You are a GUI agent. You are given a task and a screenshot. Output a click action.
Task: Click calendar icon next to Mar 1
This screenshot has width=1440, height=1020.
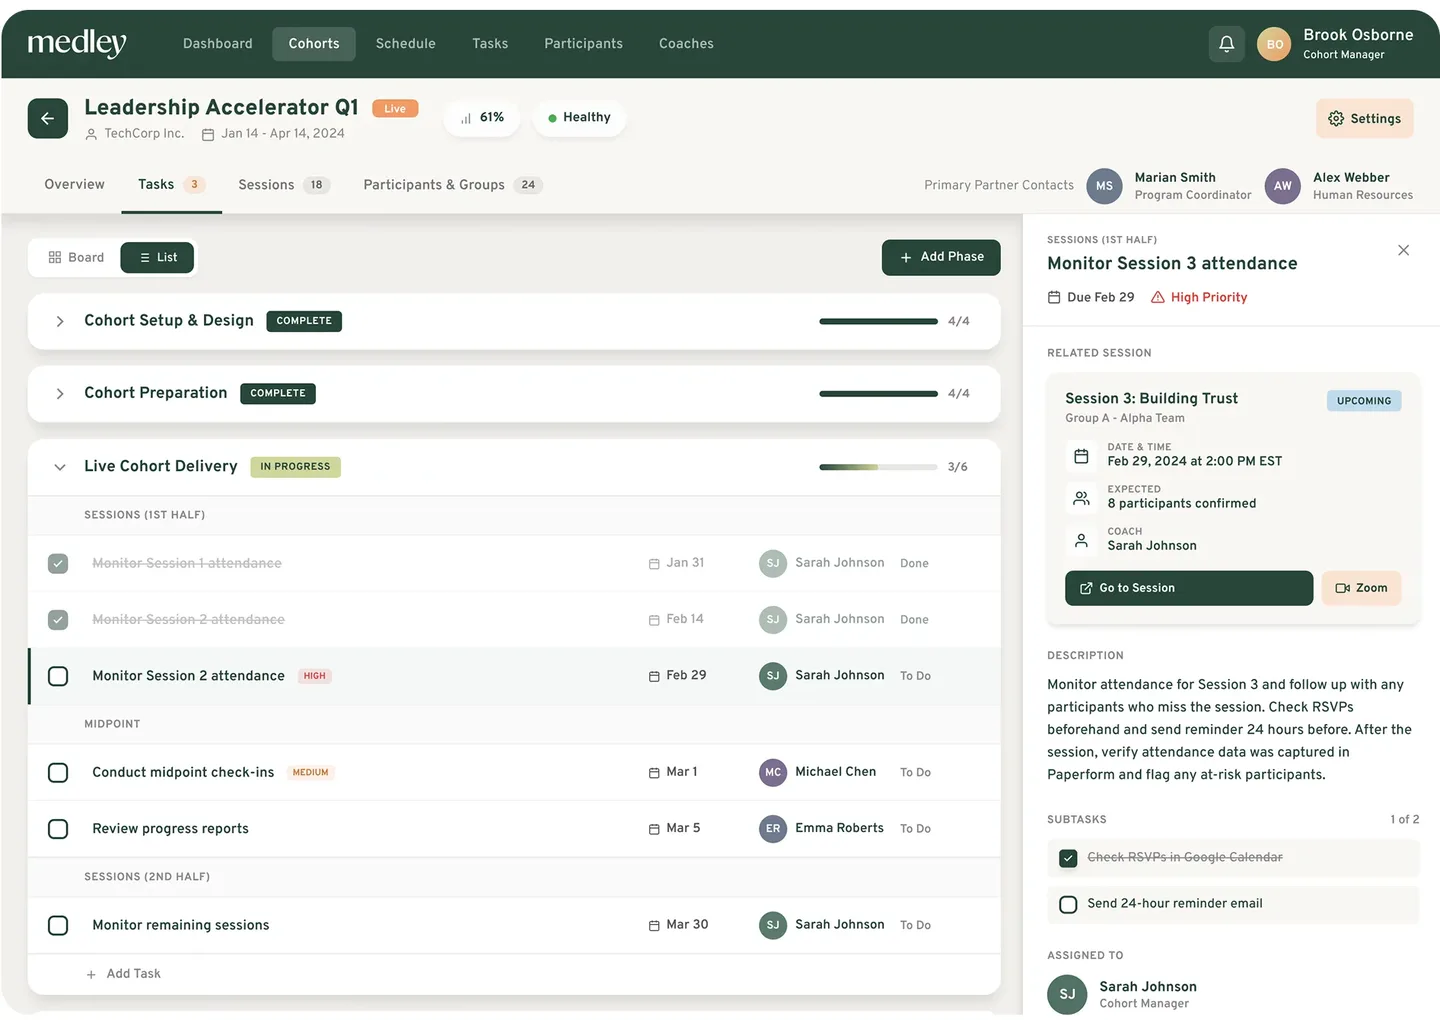[x=654, y=773]
